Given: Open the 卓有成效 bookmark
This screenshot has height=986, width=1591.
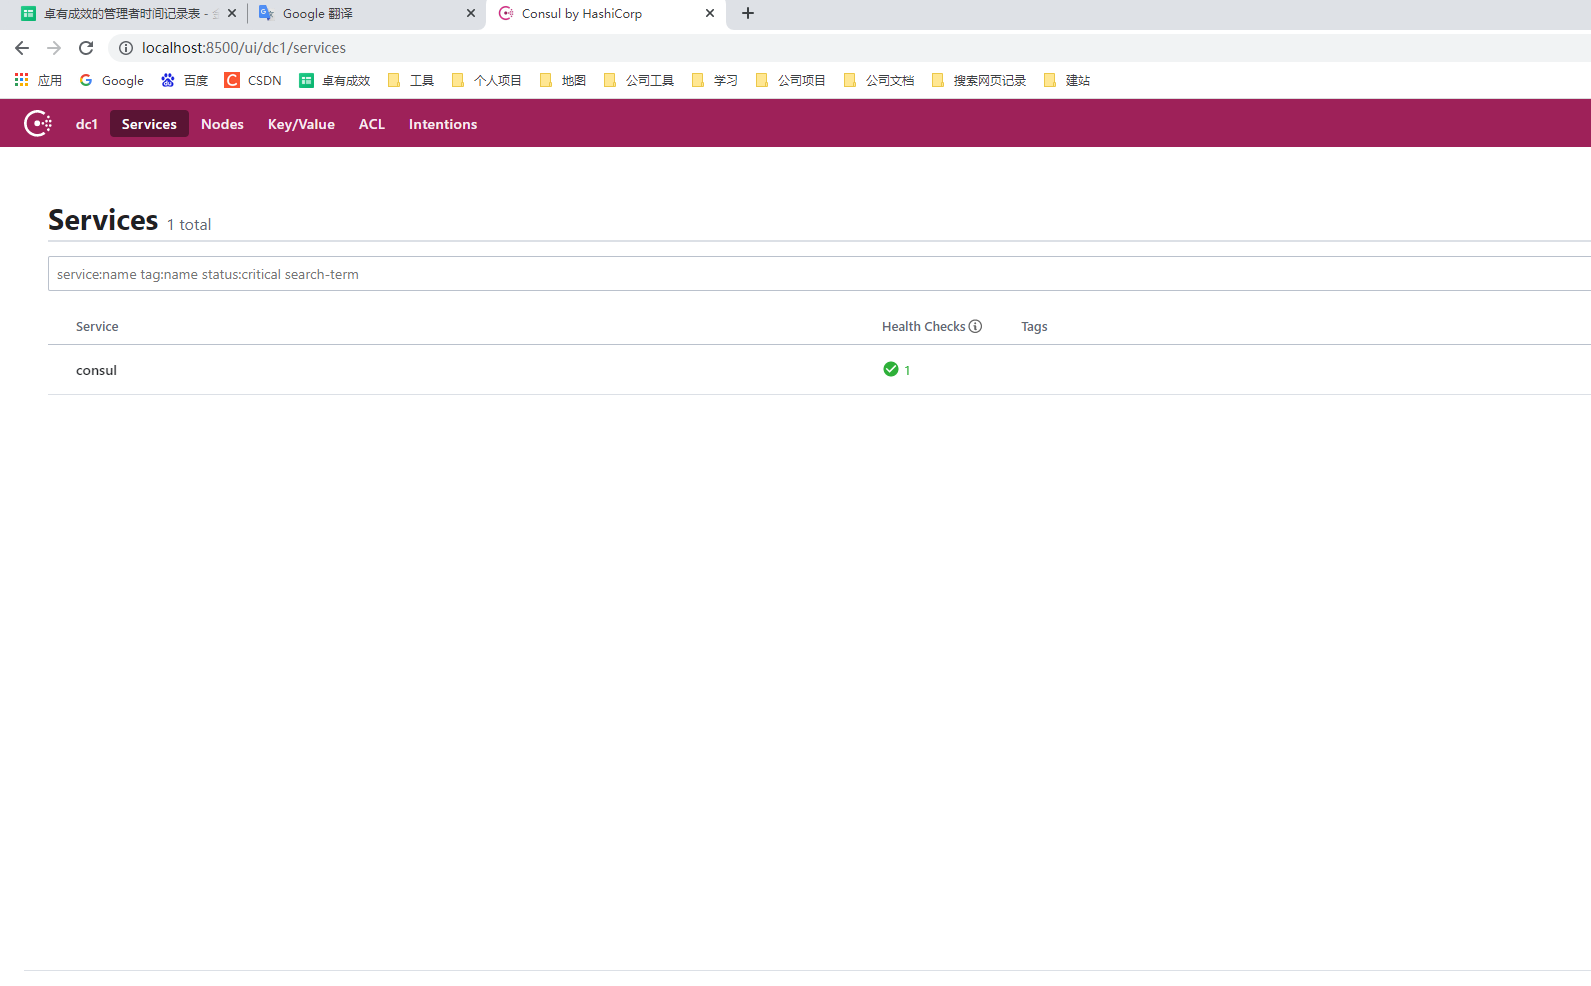Looking at the screenshot, I should coord(335,80).
